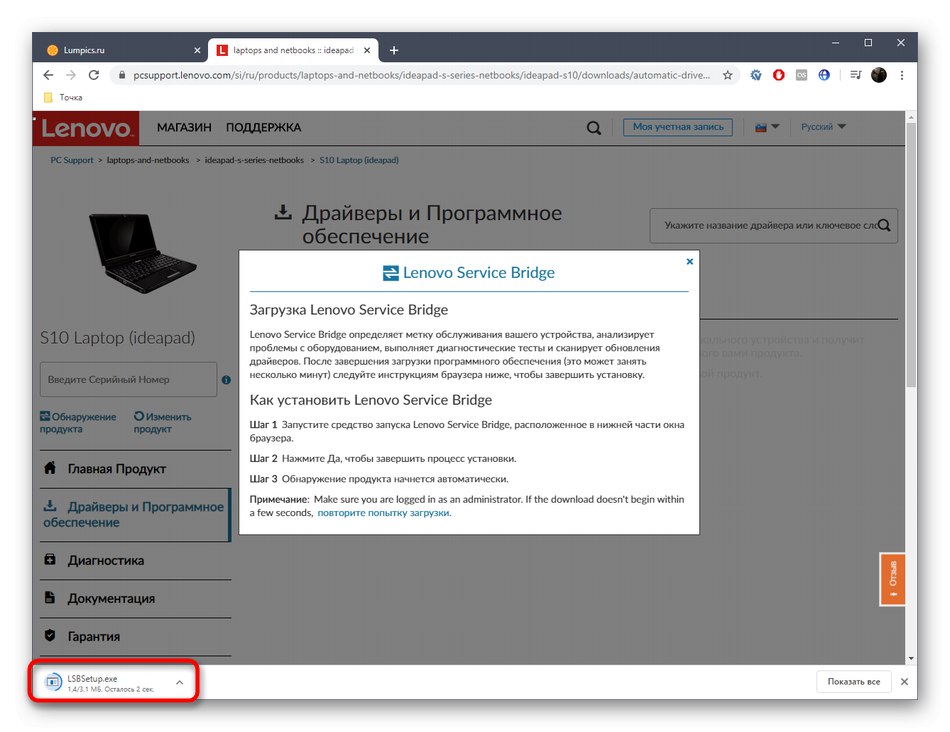
Task: Switch to the Lumpics.ru tab
Action: (121, 50)
